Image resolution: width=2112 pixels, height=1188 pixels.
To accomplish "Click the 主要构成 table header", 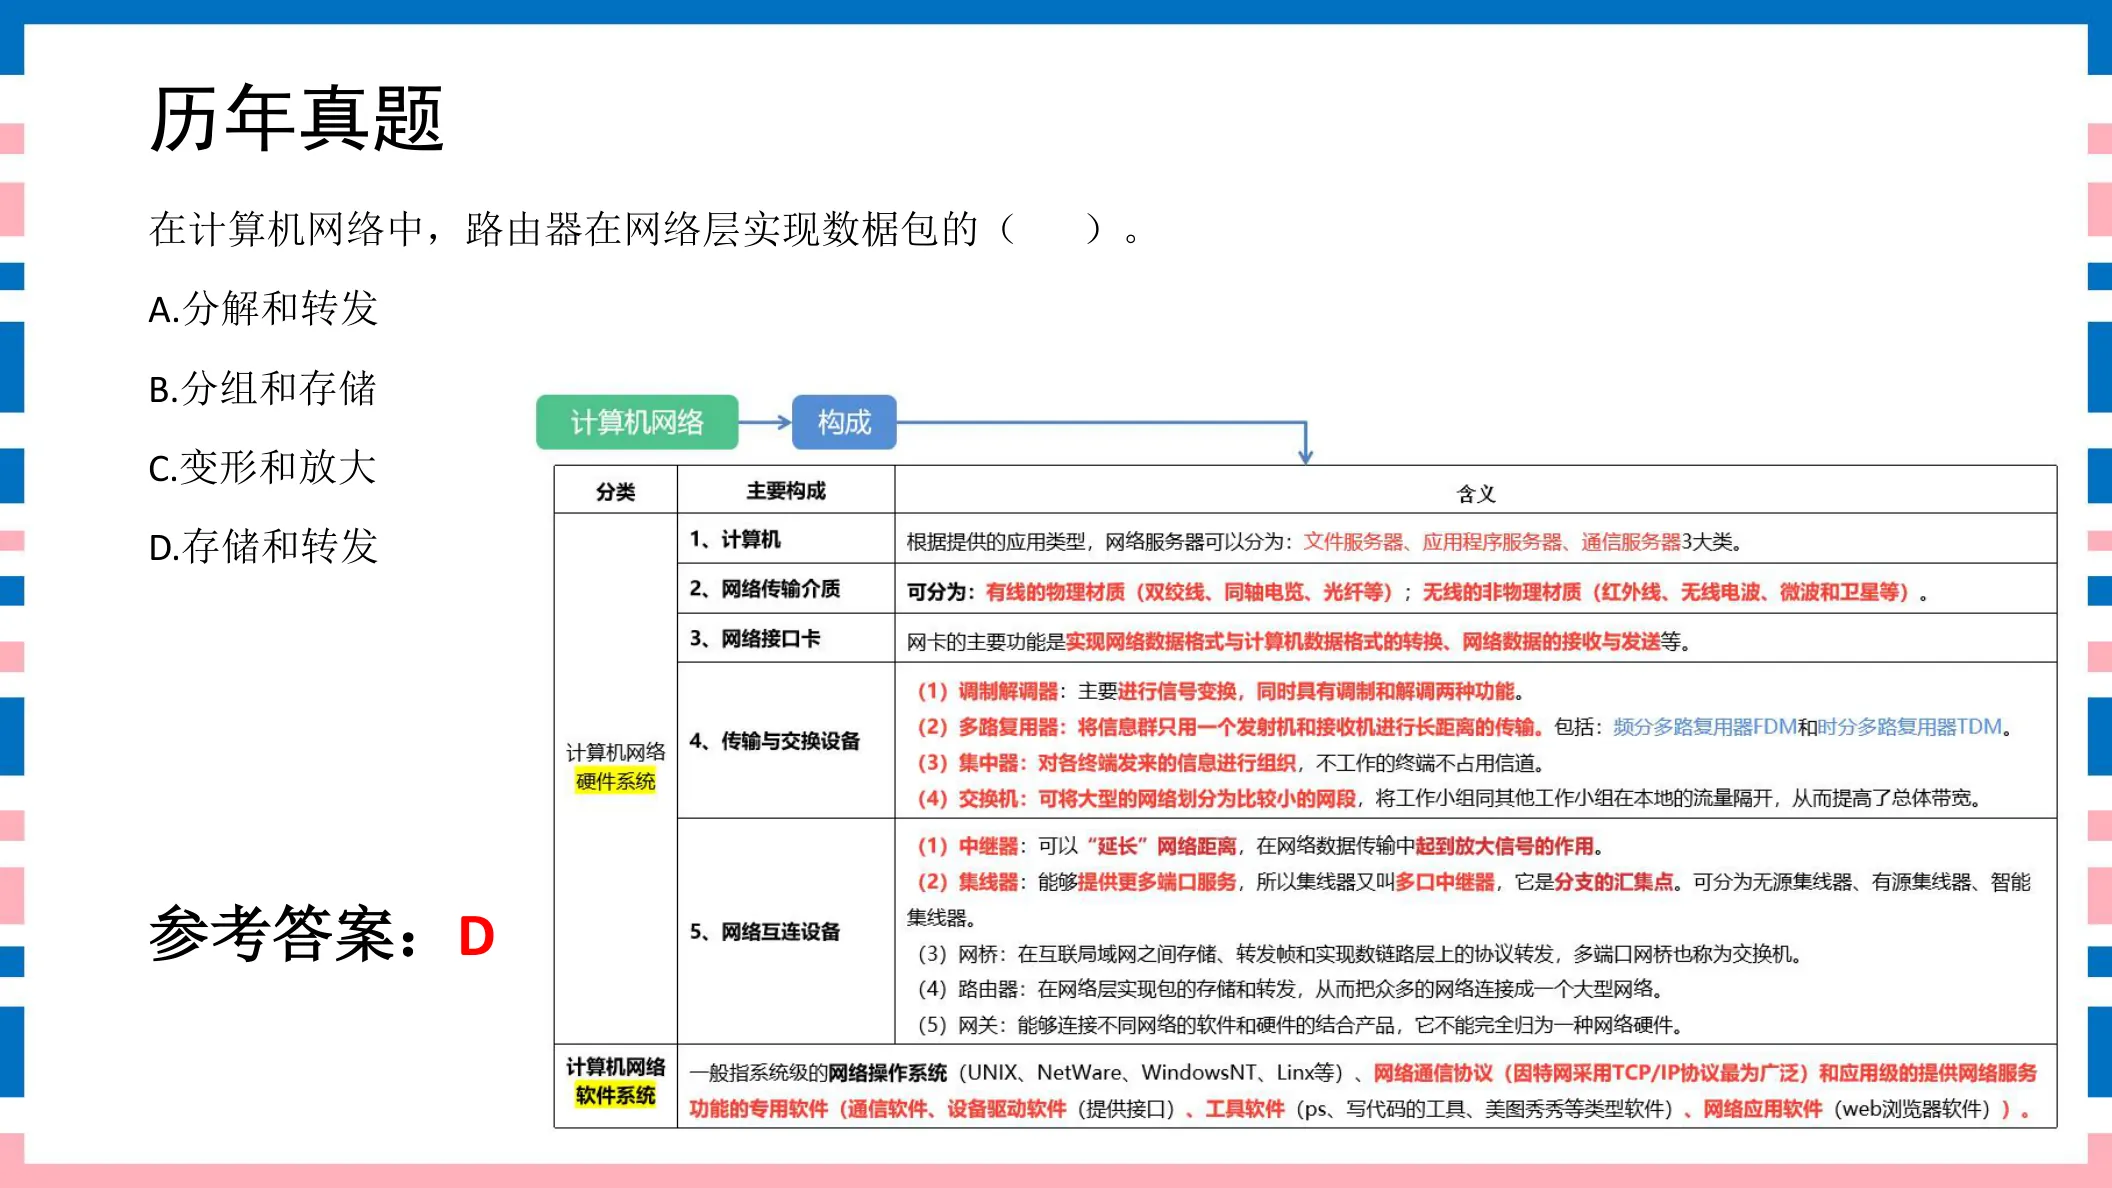I will pyautogui.click(x=786, y=491).
